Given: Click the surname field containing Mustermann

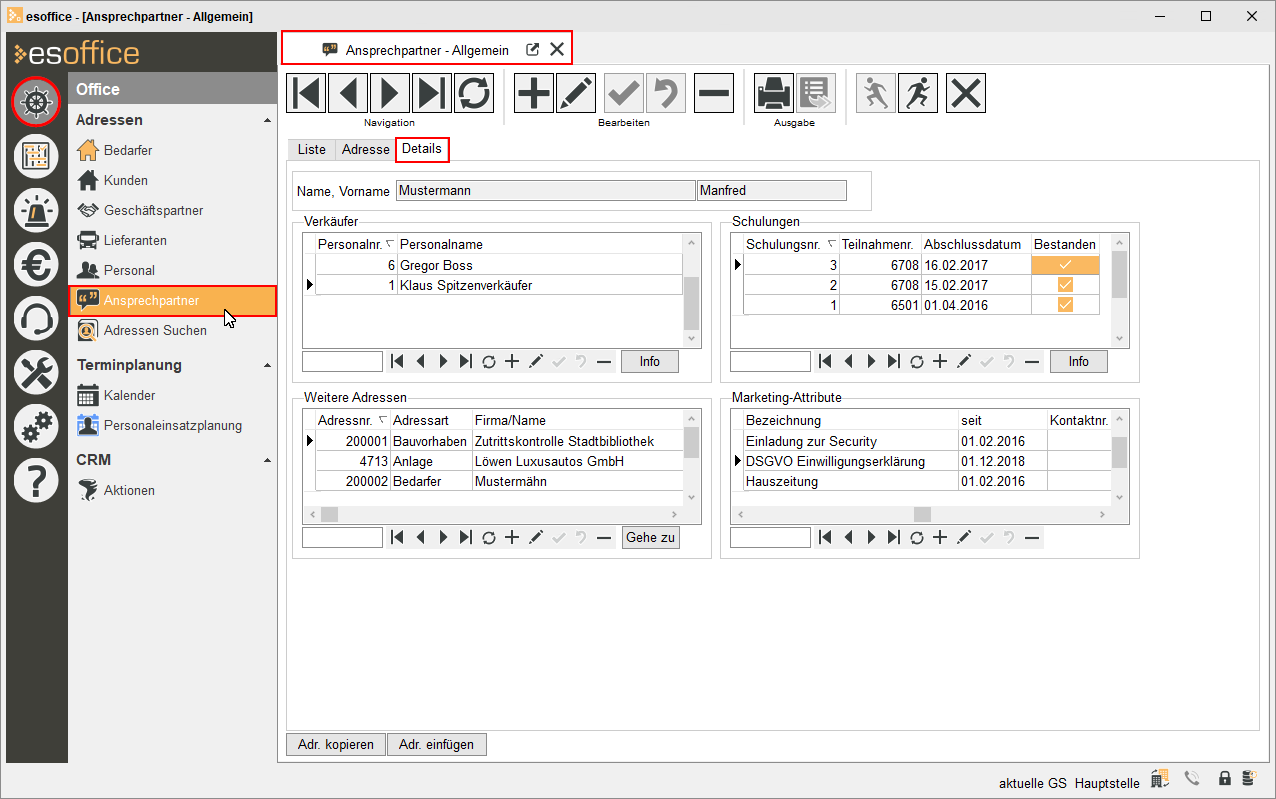Looking at the screenshot, I should click(545, 190).
